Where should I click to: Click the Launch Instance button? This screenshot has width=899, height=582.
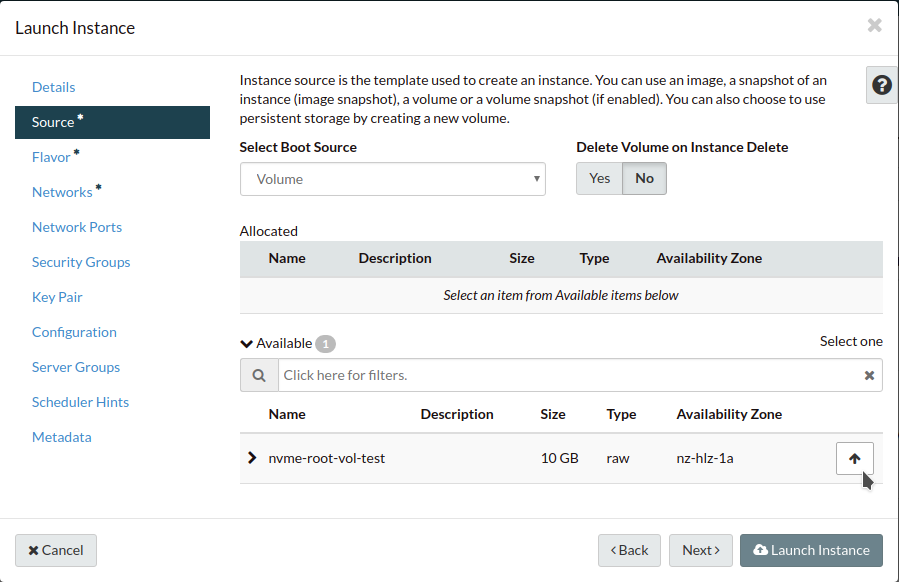tap(811, 550)
